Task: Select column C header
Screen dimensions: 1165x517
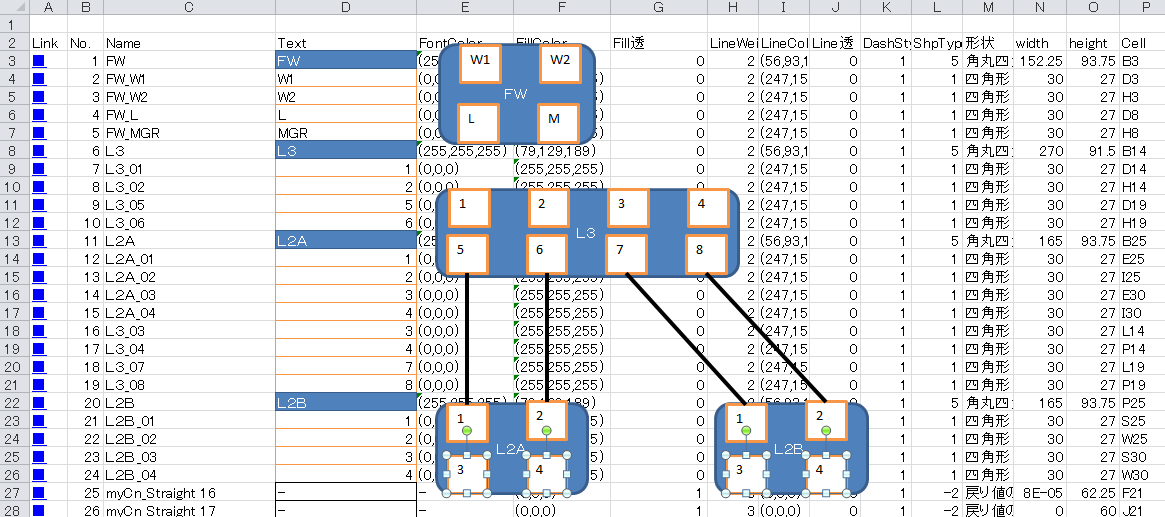Action: 189,7
